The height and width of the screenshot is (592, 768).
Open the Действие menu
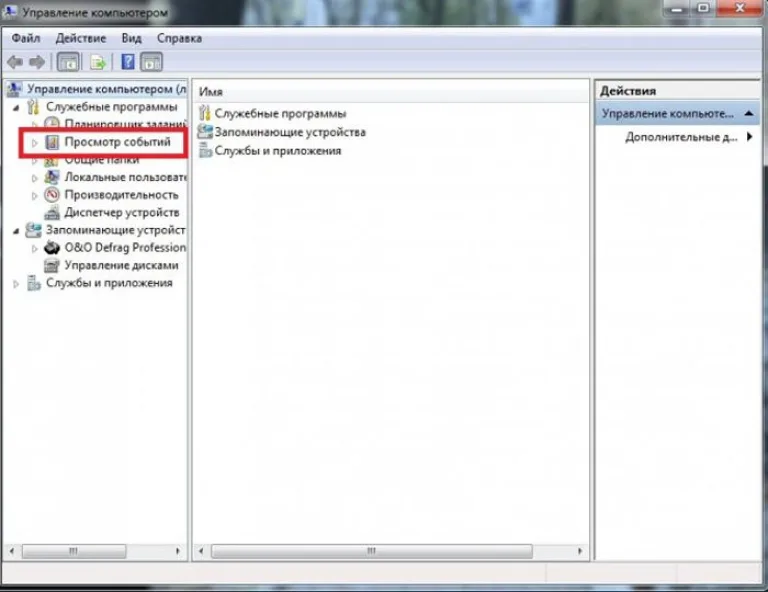point(81,38)
